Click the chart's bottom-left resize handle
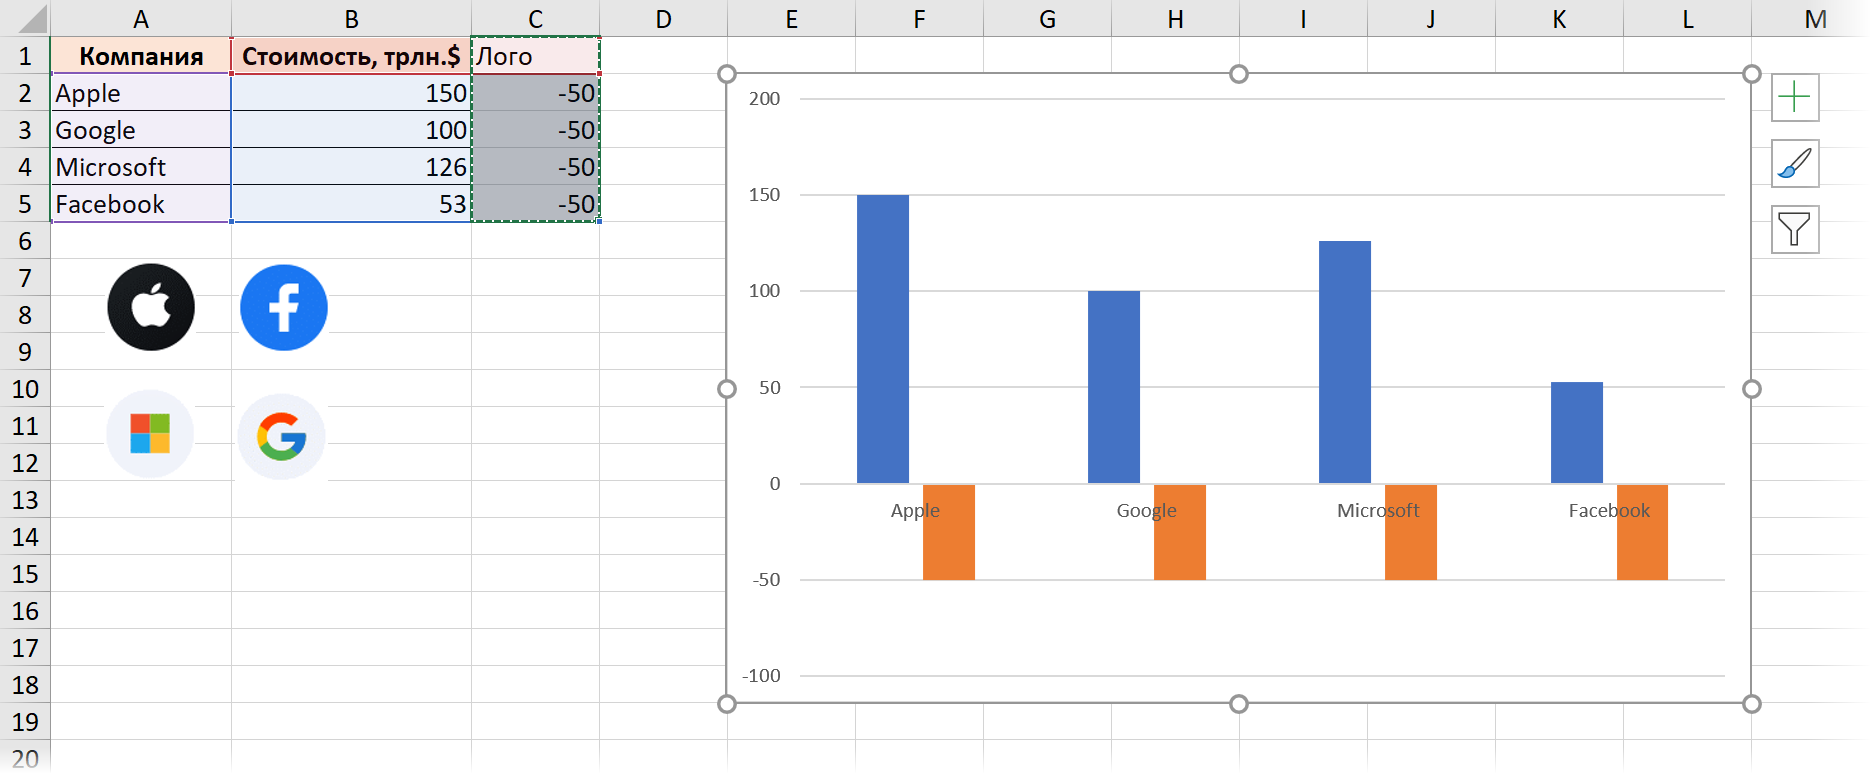The height and width of the screenshot is (774, 1871). [727, 704]
